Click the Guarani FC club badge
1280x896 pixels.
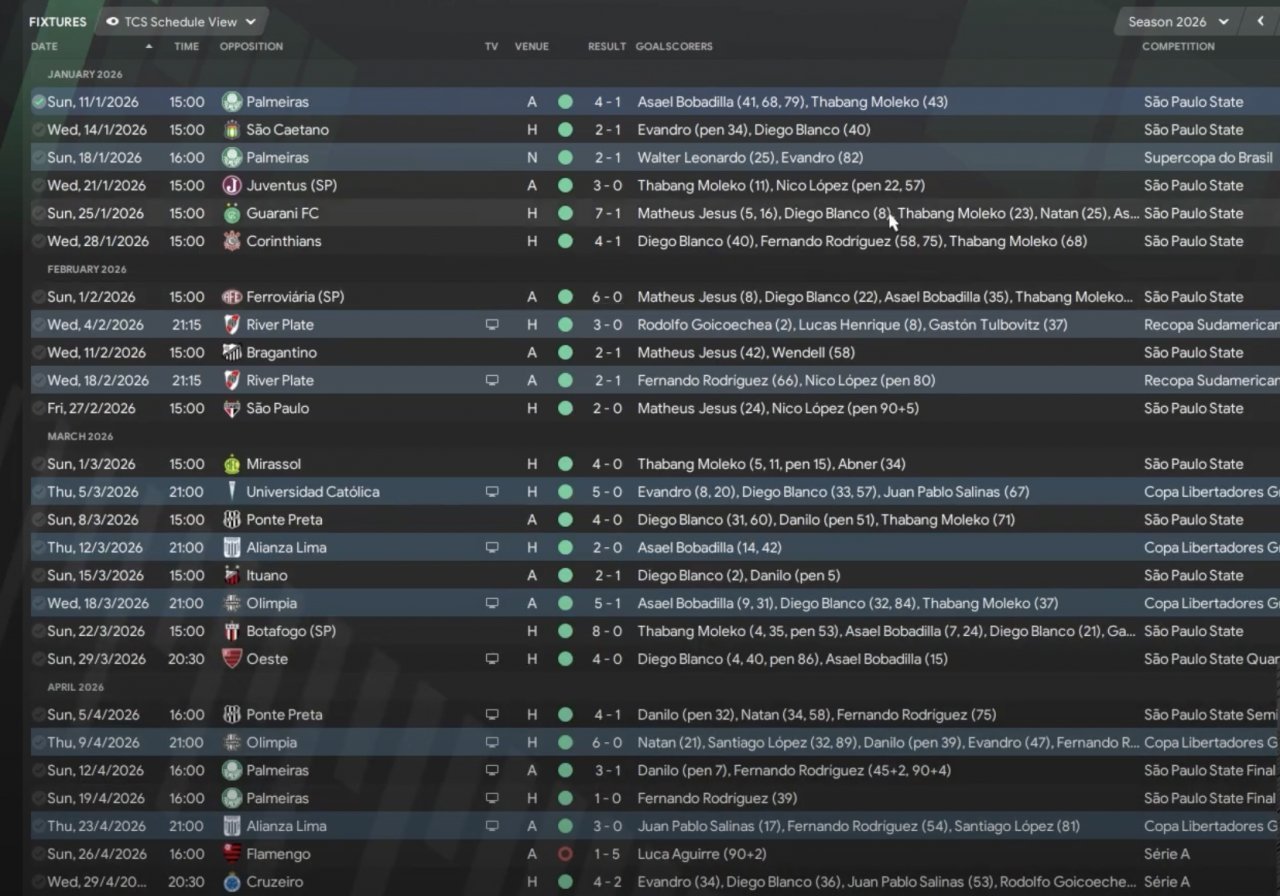[x=231, y=214]
